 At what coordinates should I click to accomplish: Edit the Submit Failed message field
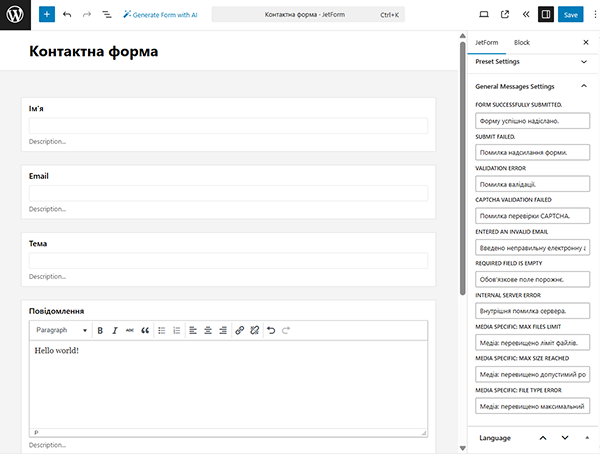click(x=532, y=152)
